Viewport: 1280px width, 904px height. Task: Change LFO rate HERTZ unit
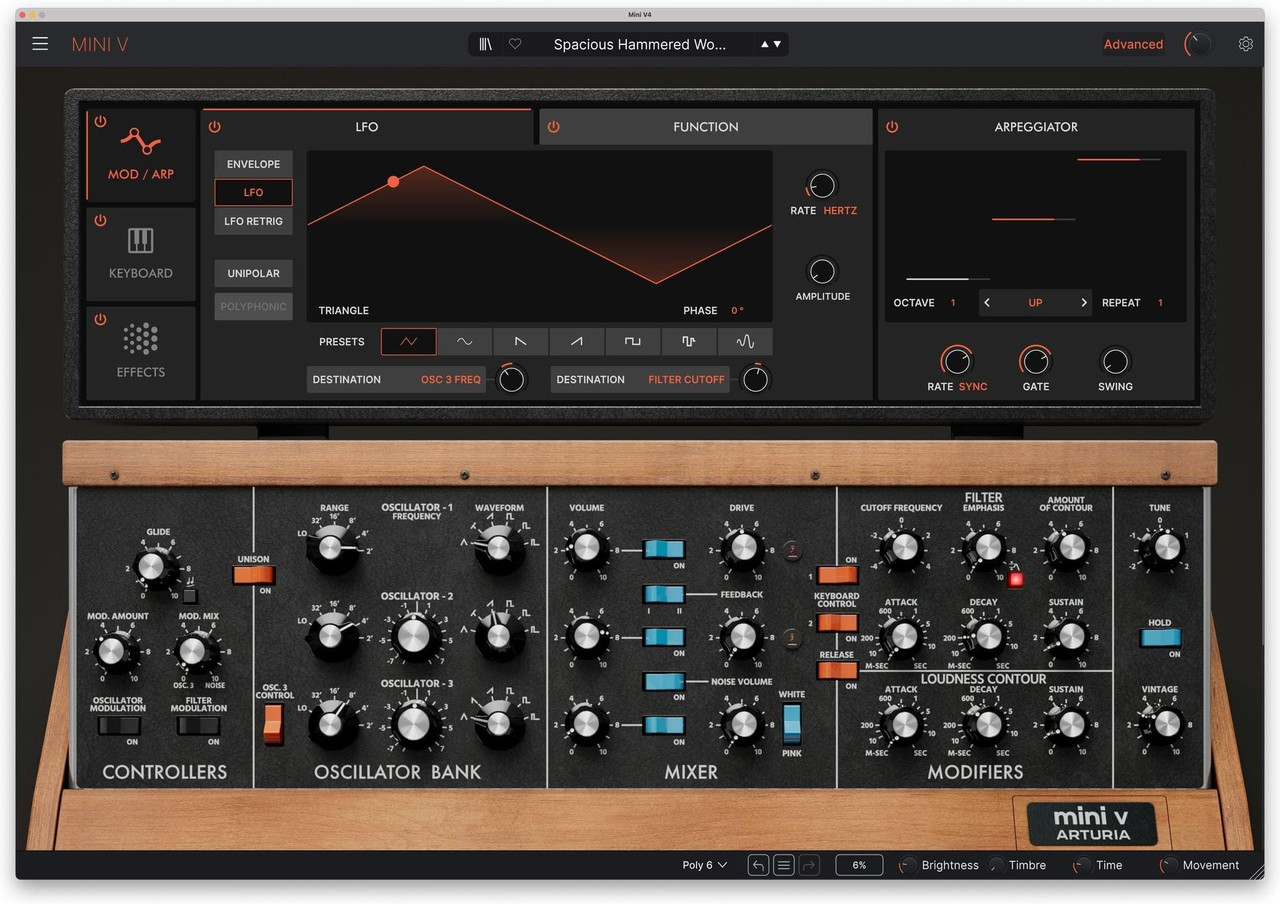click(x=840, y=211)
